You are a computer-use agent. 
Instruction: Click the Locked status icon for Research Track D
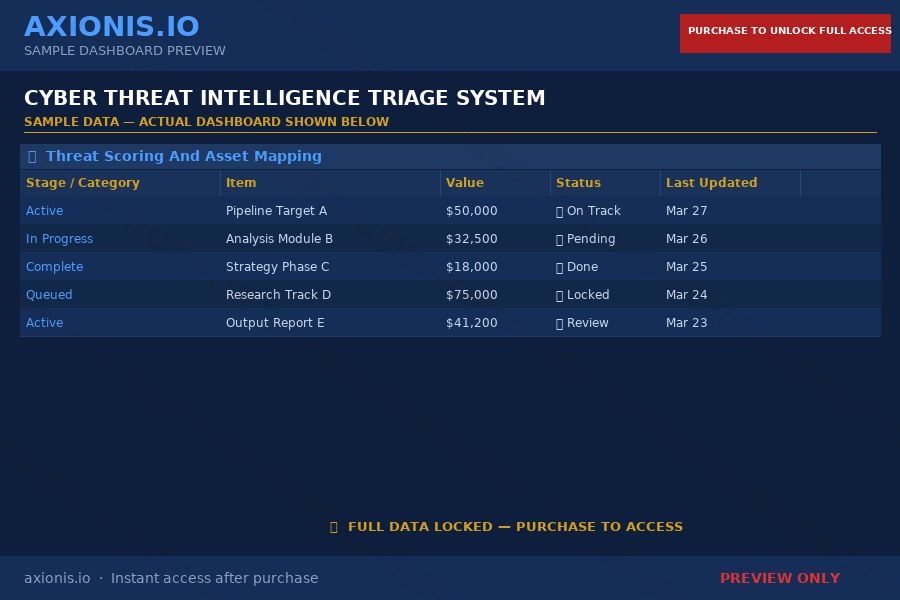point(560,295)
